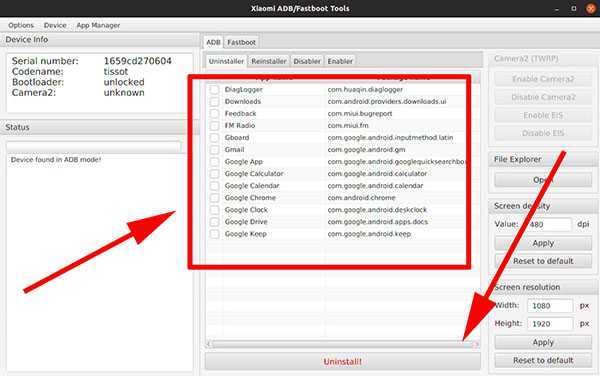Viewport: 600px width, 376px height.
Task: Click the Enable Camera2 button
Action: pyautogui.click(x=543, y=79)
